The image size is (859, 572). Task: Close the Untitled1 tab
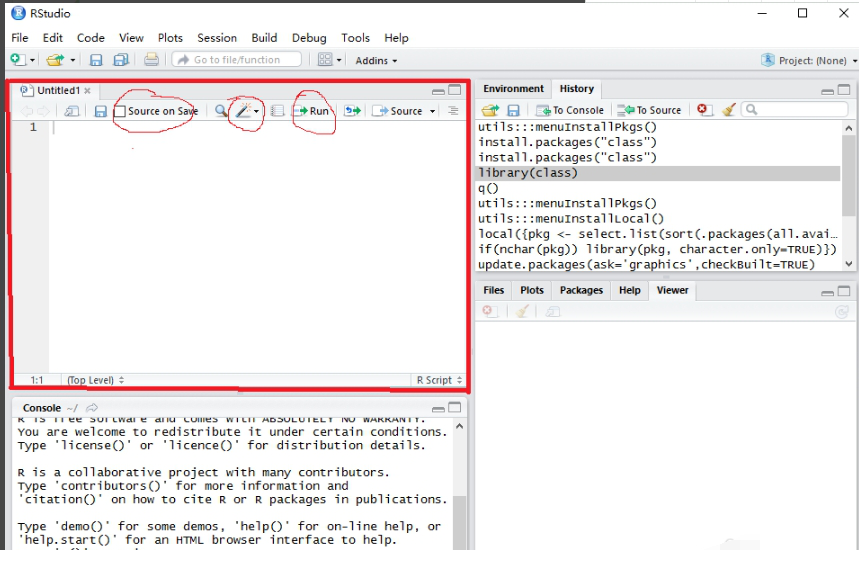(x=87, y=91)
